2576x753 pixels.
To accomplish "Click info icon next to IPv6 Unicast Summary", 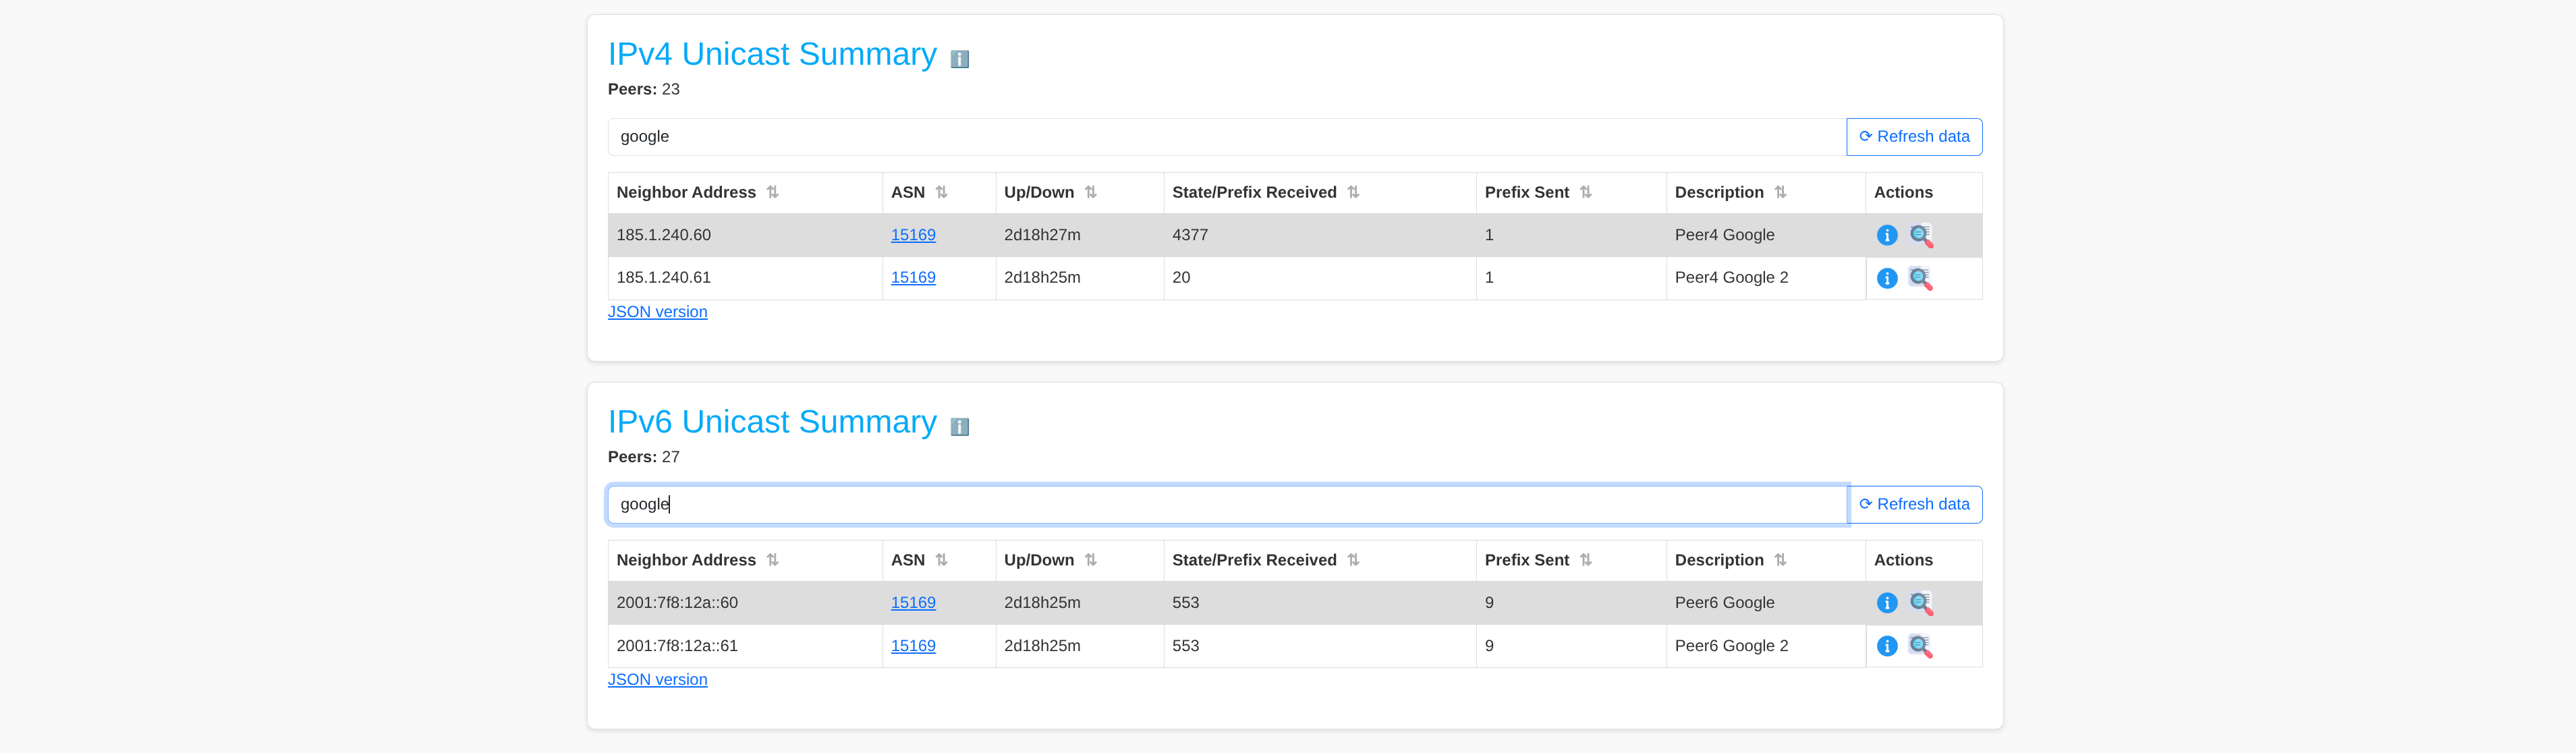I will 959,427.
